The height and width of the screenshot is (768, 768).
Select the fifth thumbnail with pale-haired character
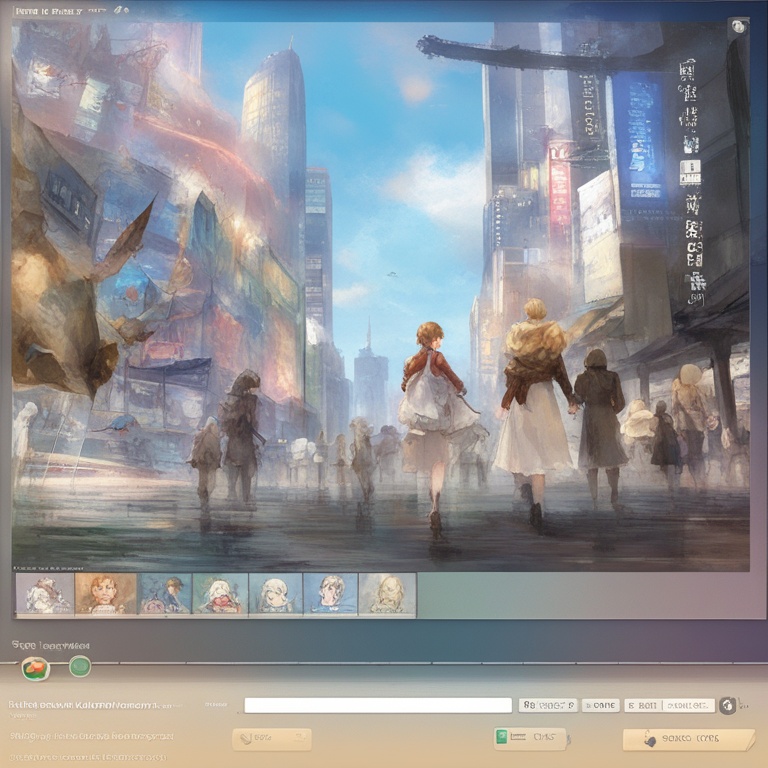click(275, 594)
